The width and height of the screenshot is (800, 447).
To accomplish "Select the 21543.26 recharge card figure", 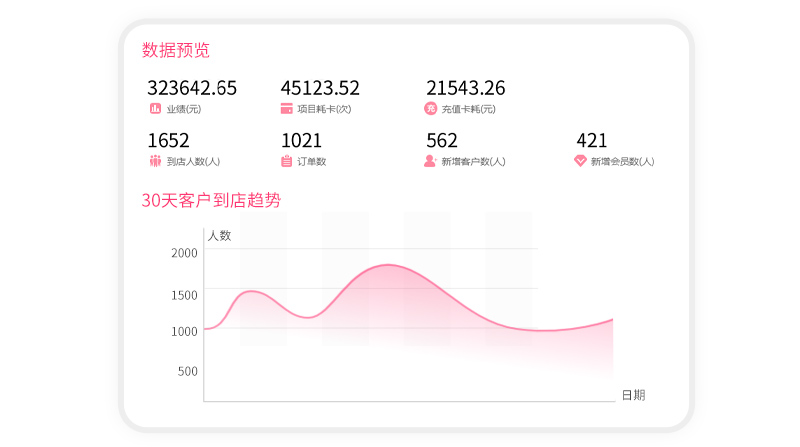I will [x=465, y=88].
